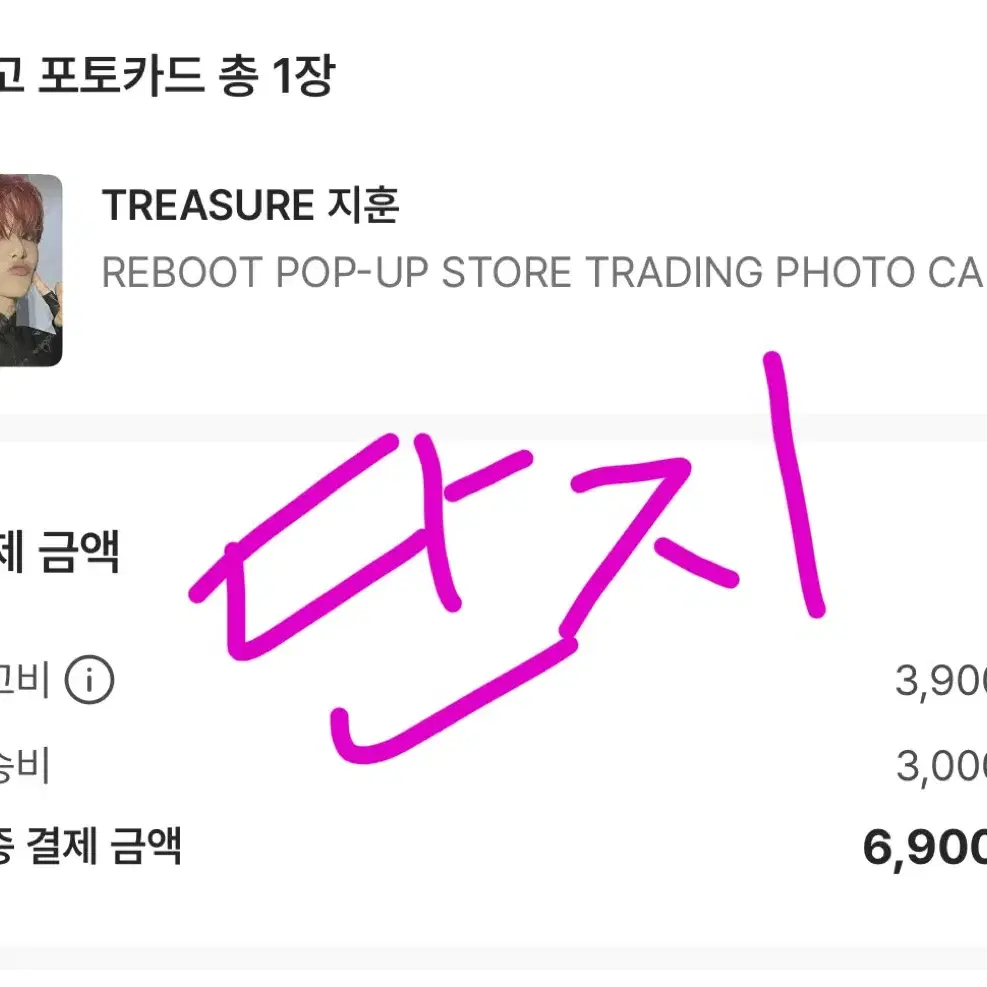Screen dimensions: 987x987
Task: Tap the 포토카드 총 1장 header
Action: tap(166, 76)
